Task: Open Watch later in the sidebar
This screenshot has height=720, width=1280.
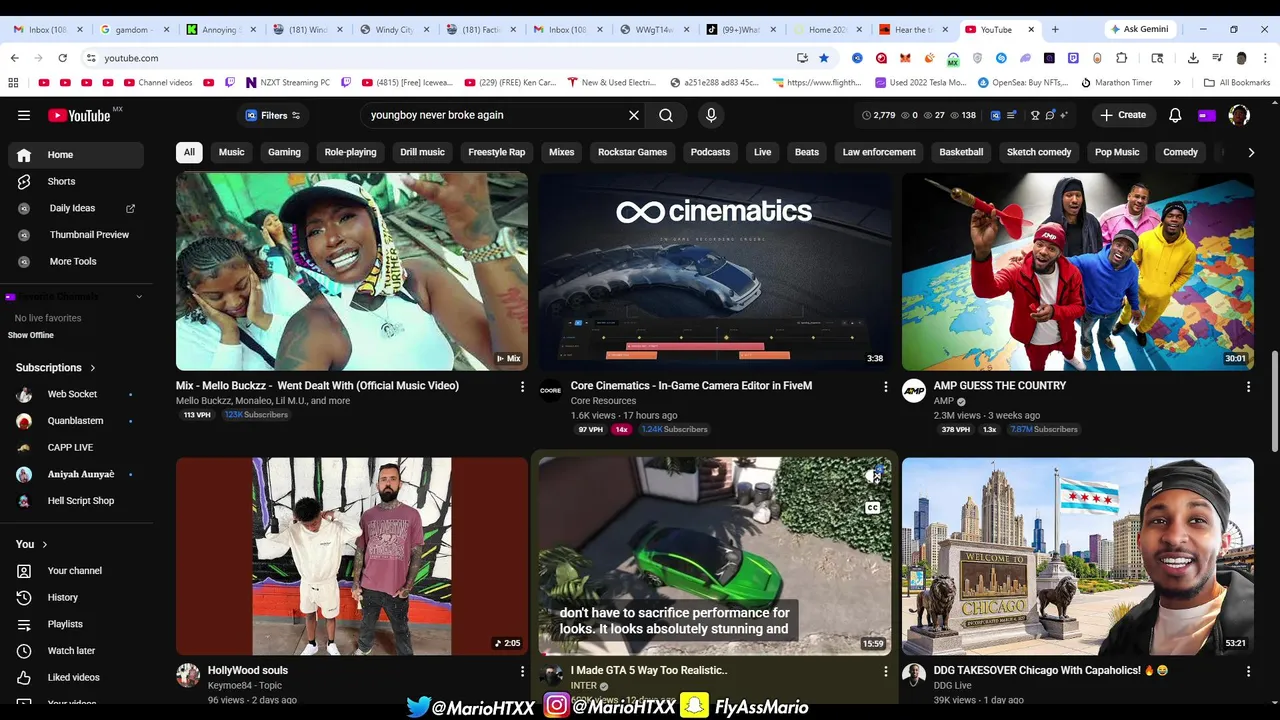Action: coord(77,651)
